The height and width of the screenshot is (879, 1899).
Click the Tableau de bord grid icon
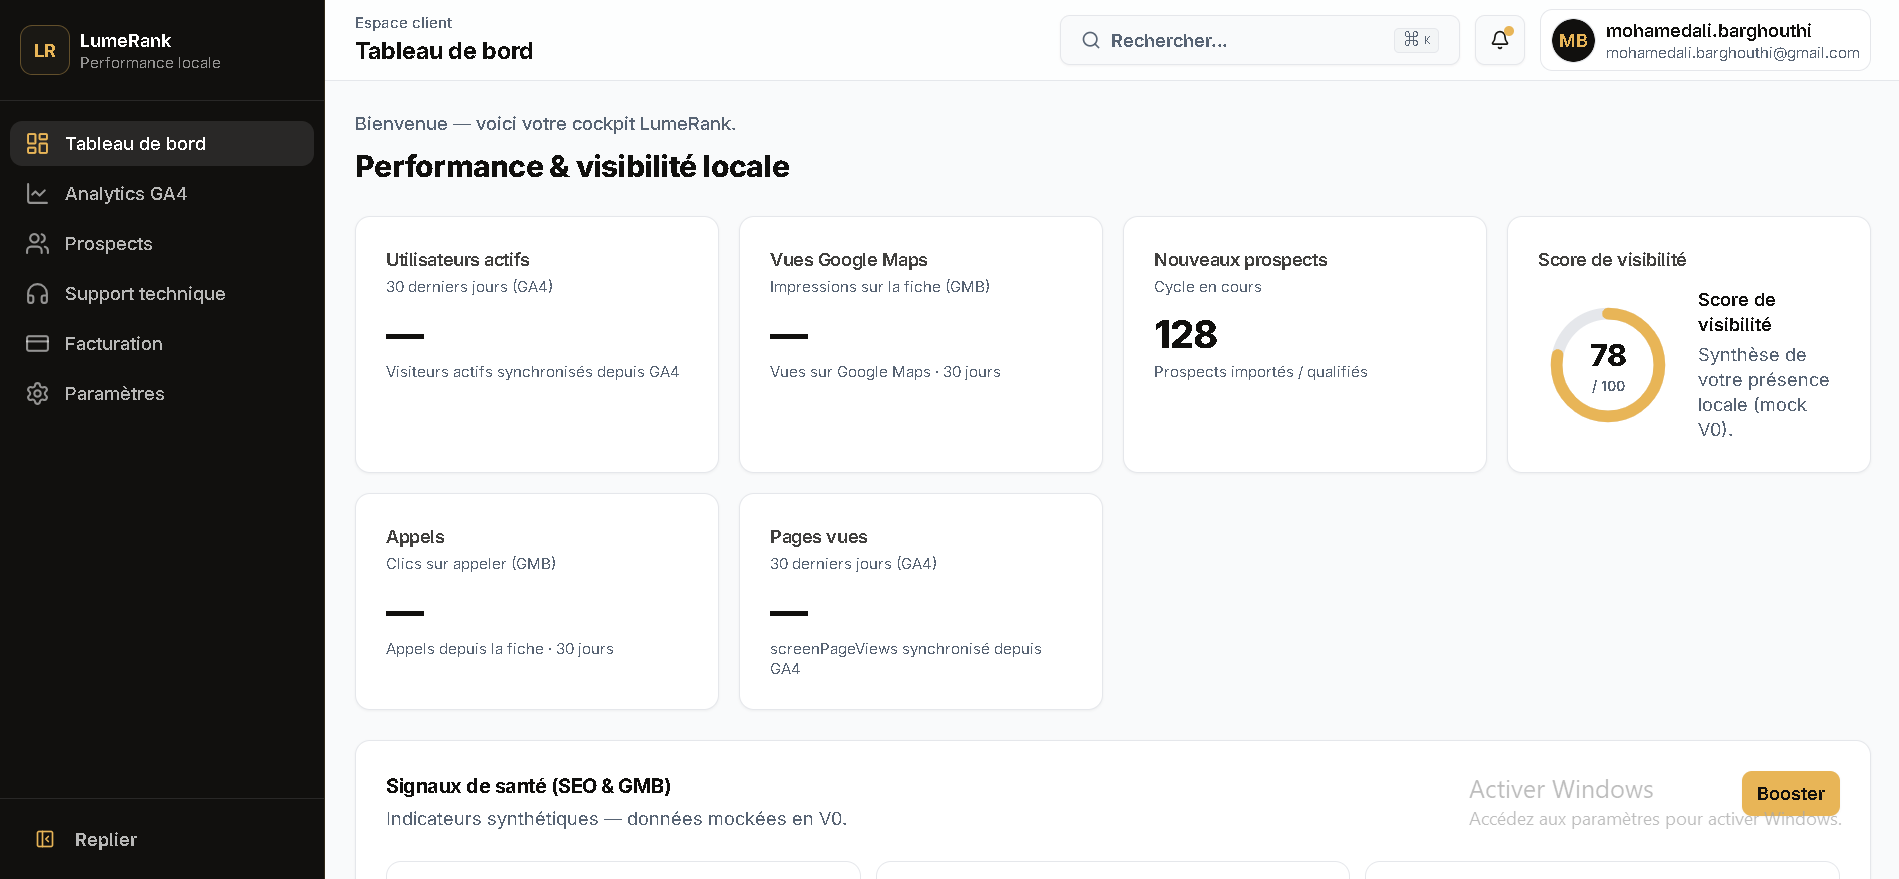37,144
